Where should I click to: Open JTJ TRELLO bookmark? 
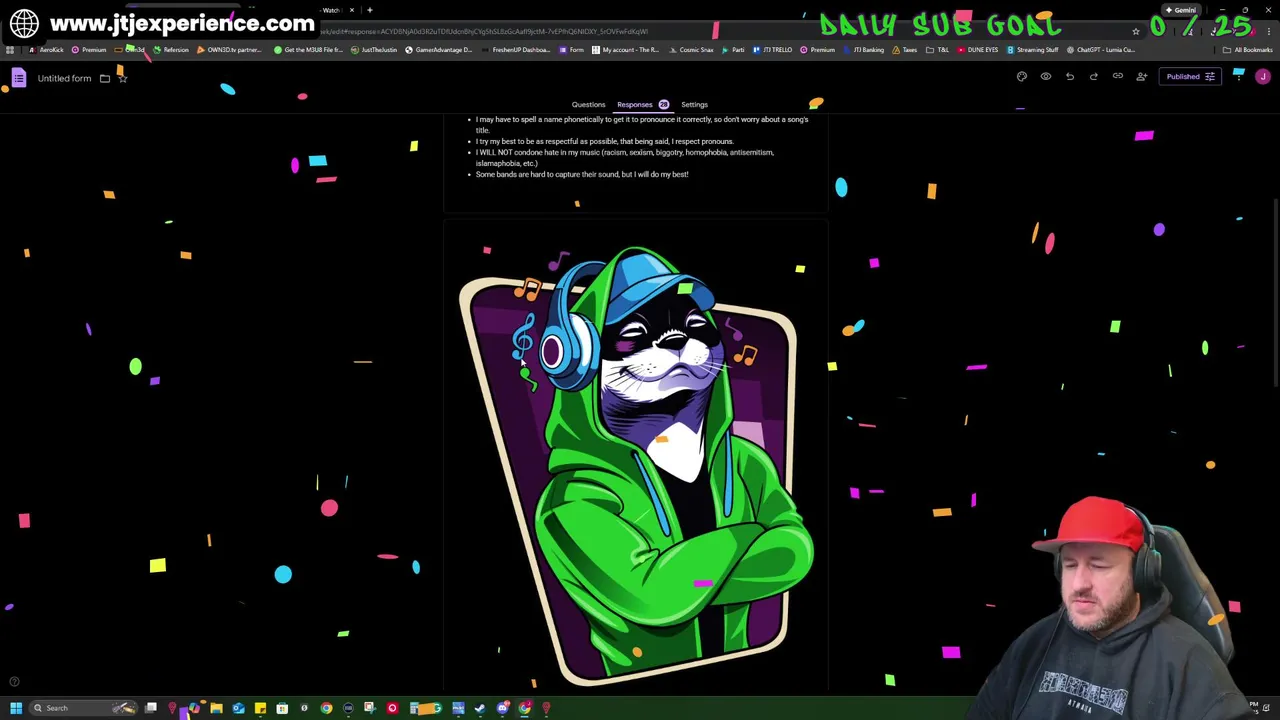(774, 50)
